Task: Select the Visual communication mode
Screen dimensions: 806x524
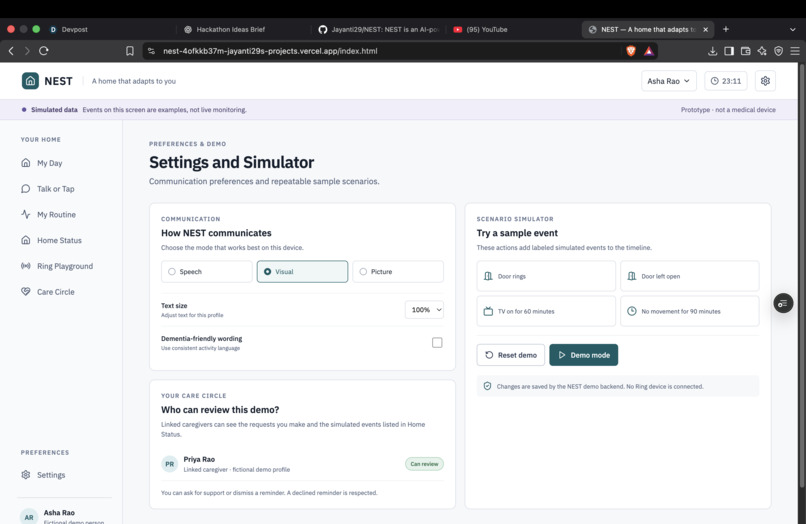Action: (x=302, y=272)
